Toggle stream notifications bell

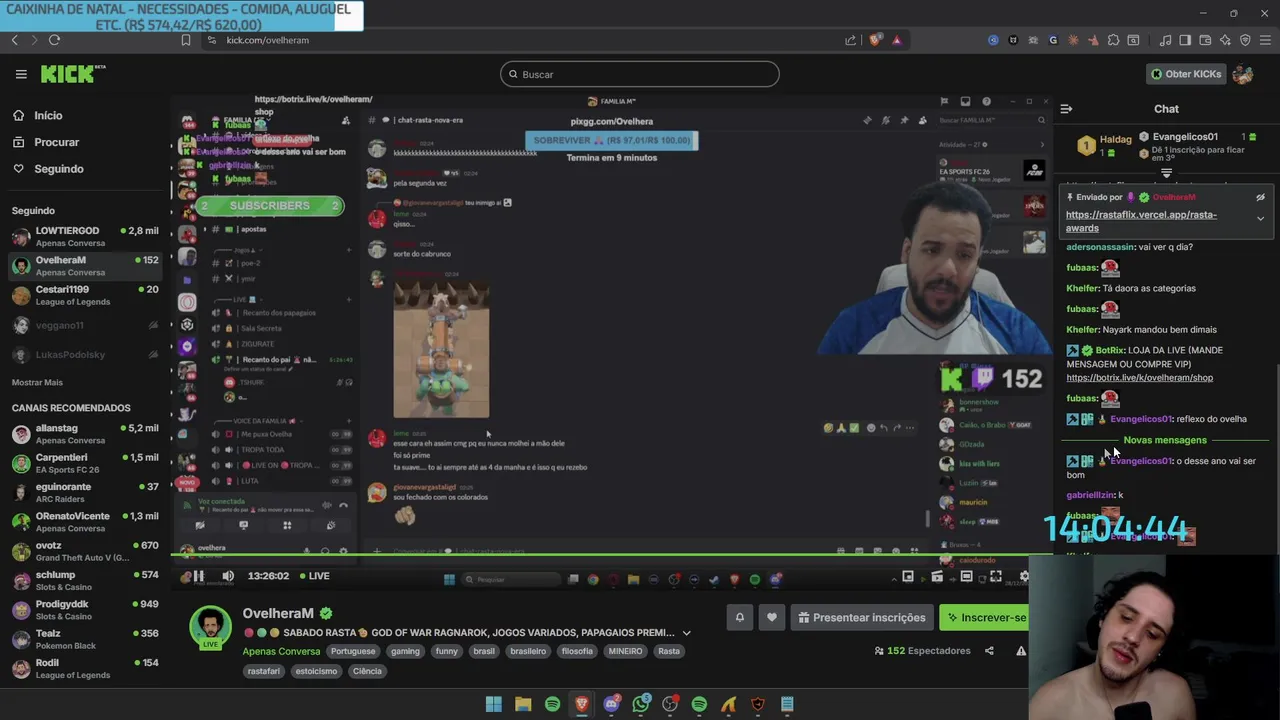(739, 617)
